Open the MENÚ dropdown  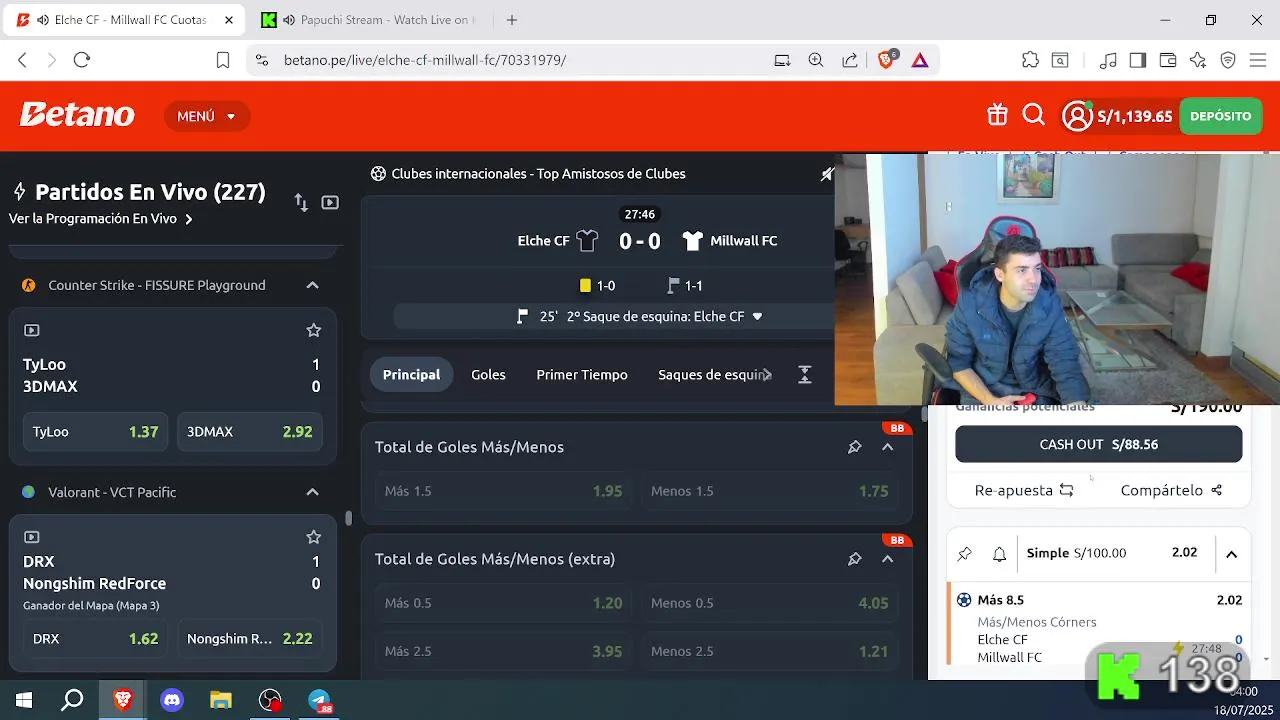[207, 116]
